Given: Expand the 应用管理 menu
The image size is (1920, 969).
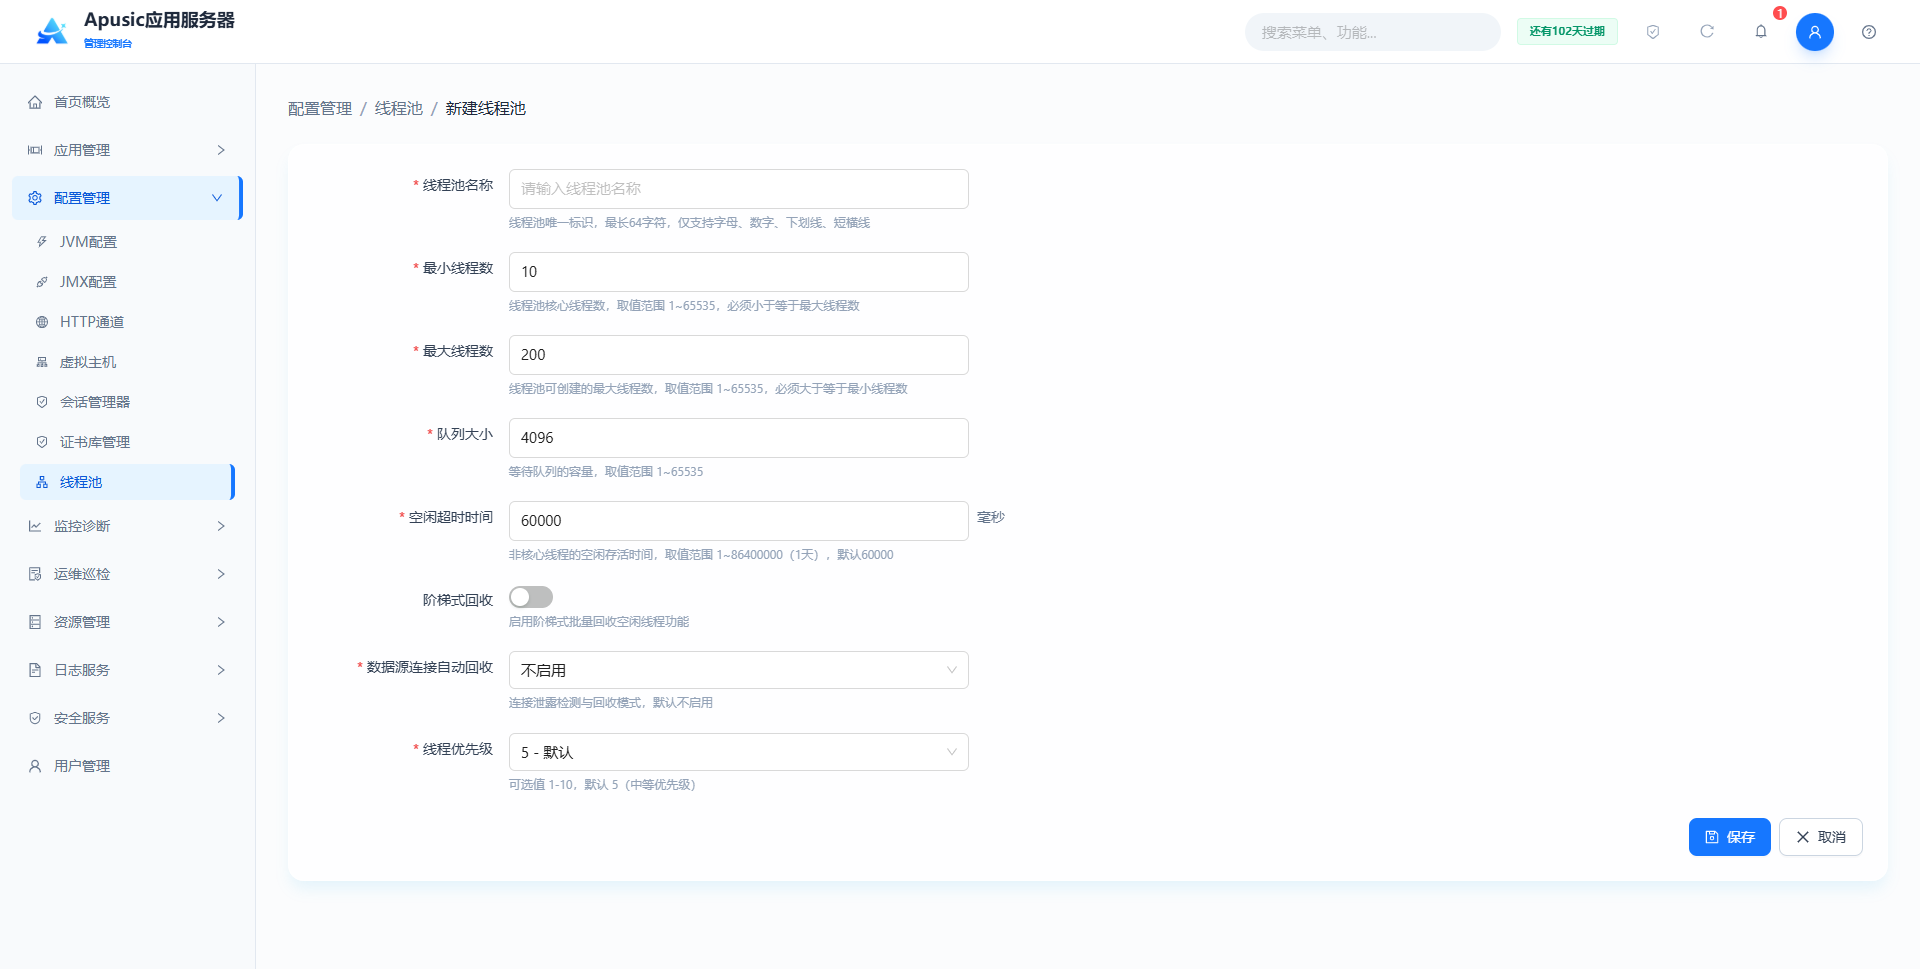Looking at the screenshot, I should click(x=127, y=150).
